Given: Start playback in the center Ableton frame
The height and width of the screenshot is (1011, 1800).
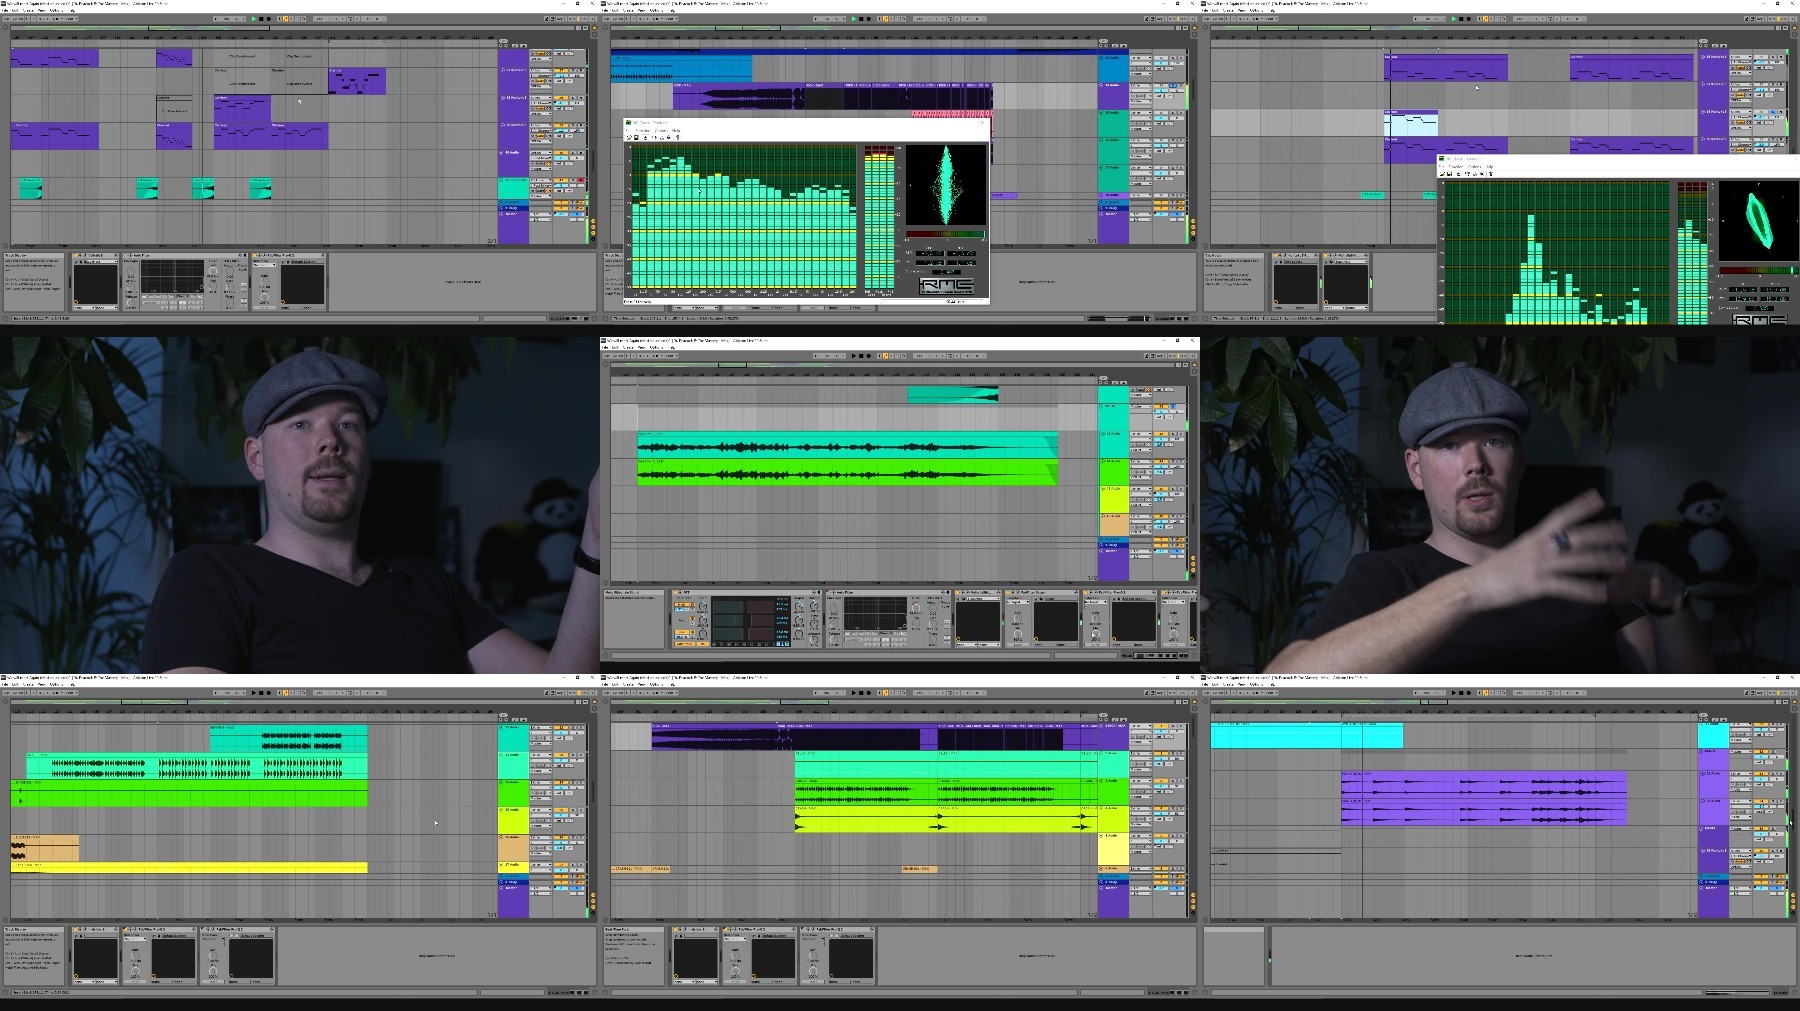Looking at the screenshot, I should 853,356.
